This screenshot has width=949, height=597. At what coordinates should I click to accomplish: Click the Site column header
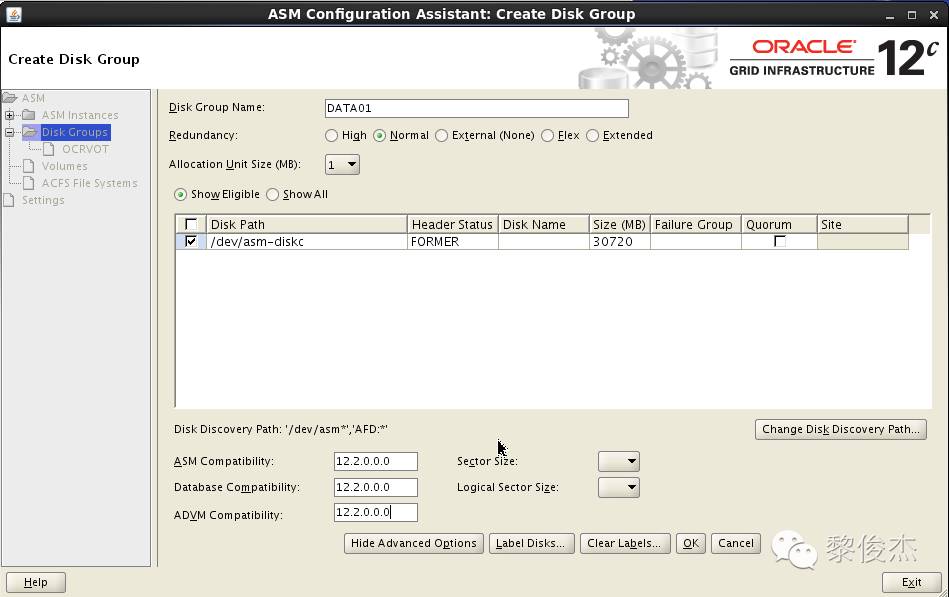pyautogui.click(x=862, y=224)
